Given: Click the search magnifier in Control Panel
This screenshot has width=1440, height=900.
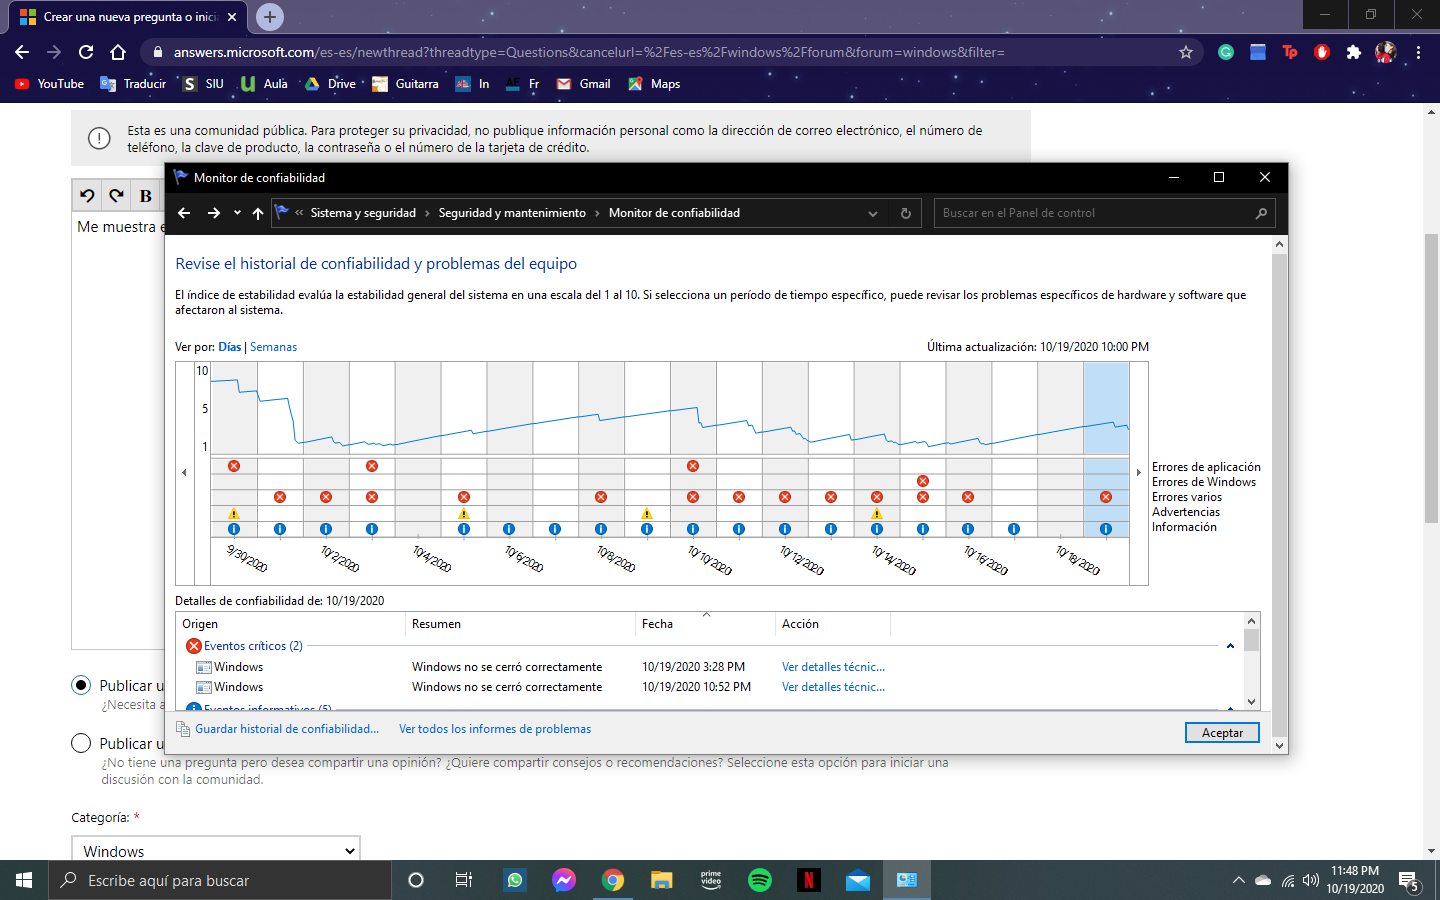Looking at the screenshot, I should click(x=1261, y=213).
